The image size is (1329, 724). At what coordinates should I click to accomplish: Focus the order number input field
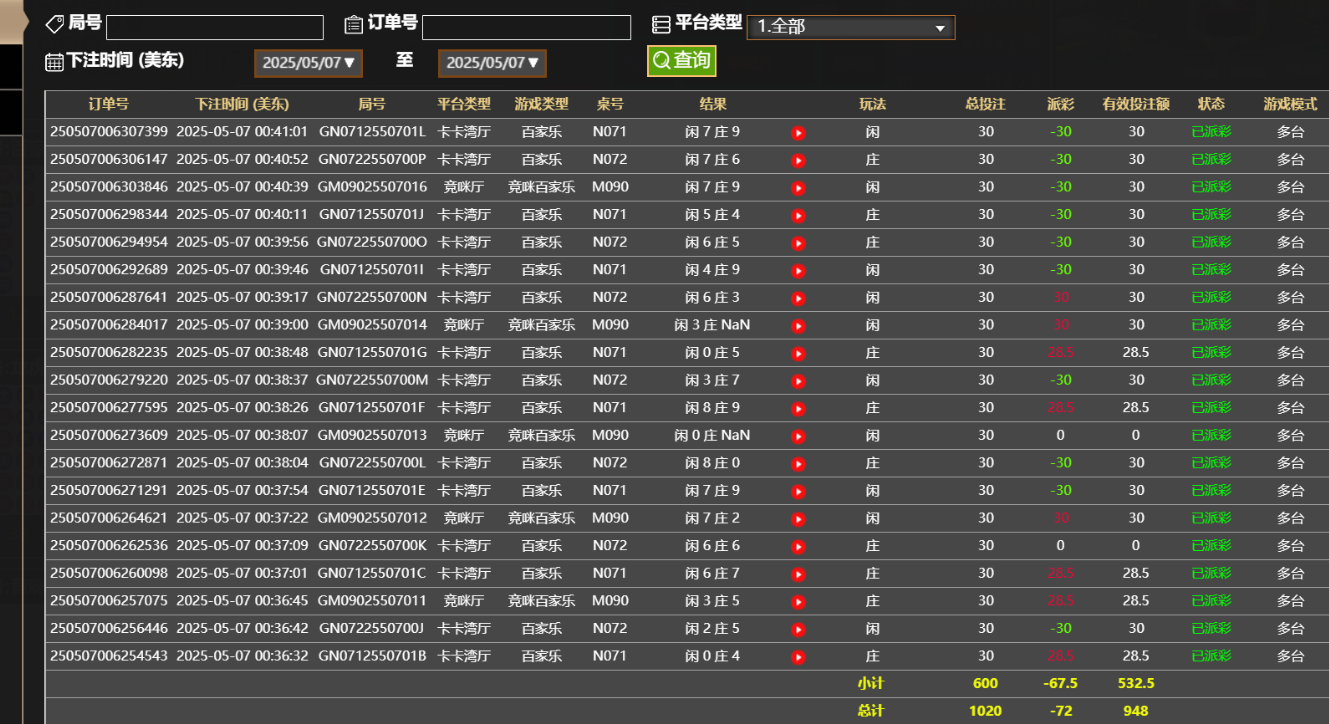(x=526, y=27)
